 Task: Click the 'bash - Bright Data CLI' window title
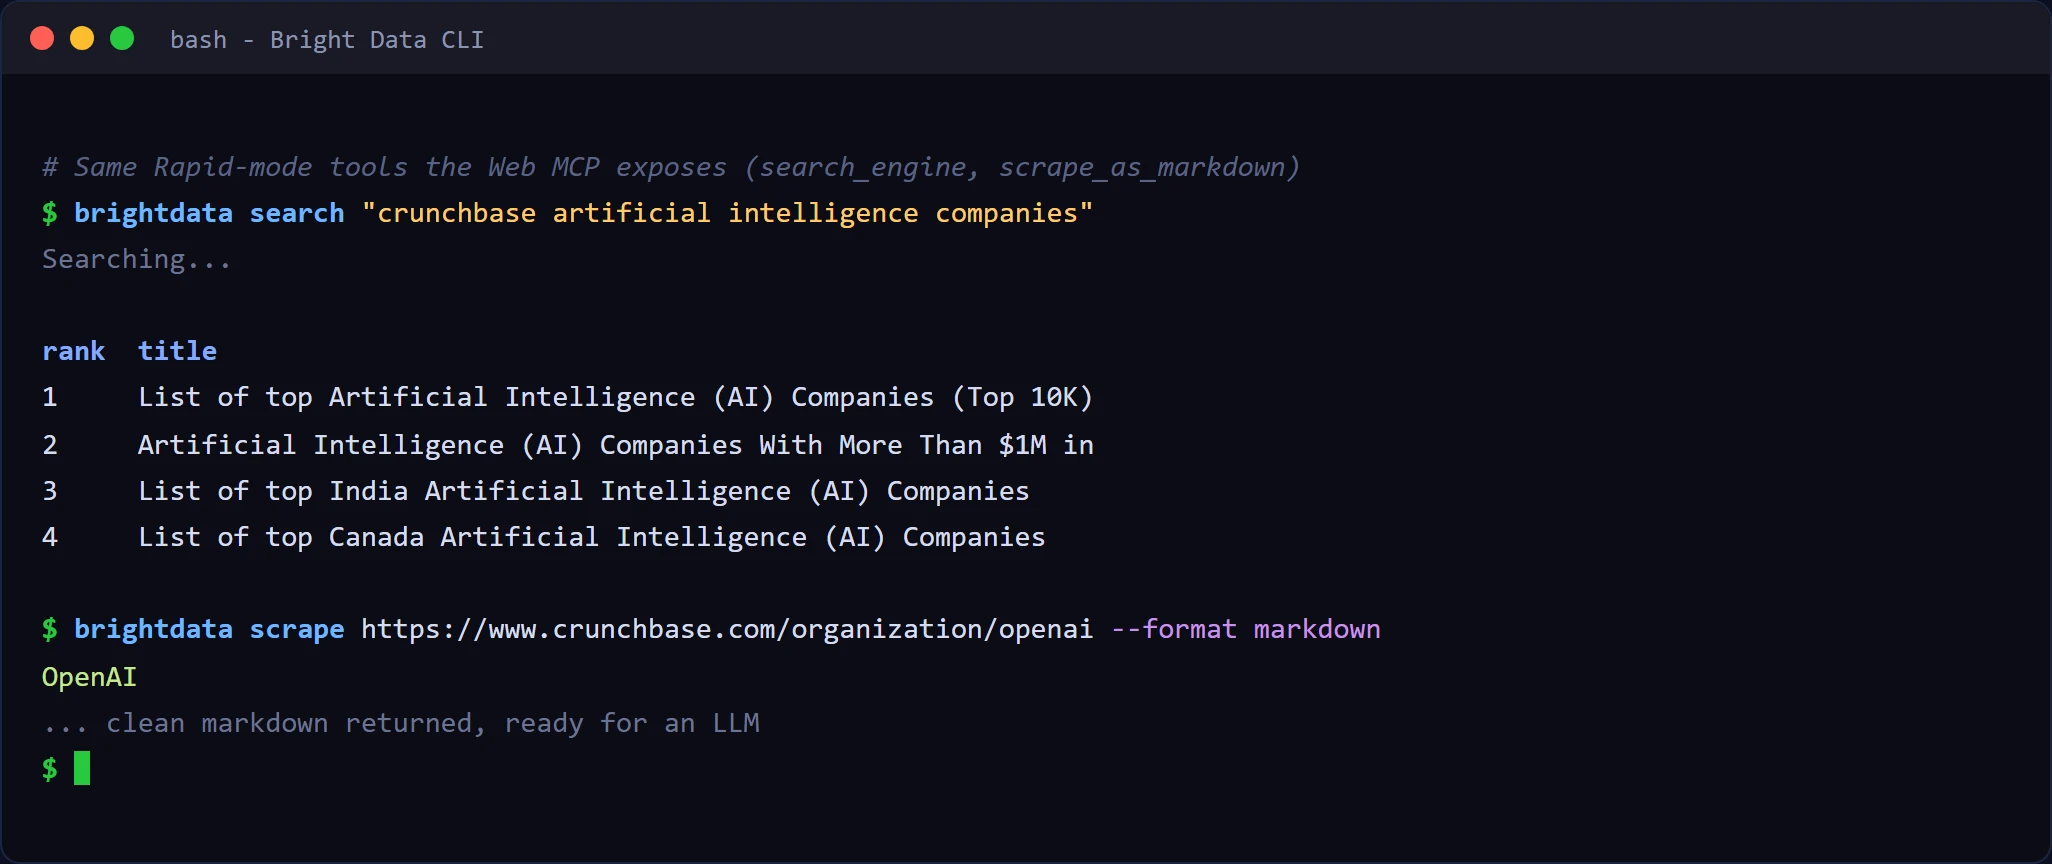[327, 40]
